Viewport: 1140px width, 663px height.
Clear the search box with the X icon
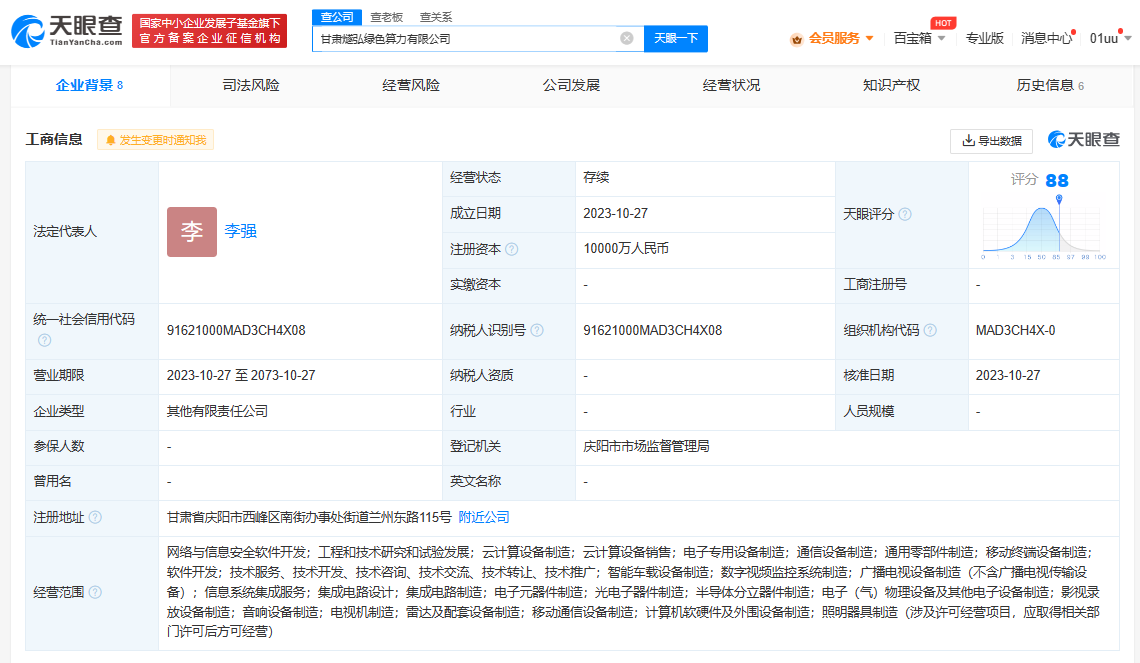coord(627,39)
